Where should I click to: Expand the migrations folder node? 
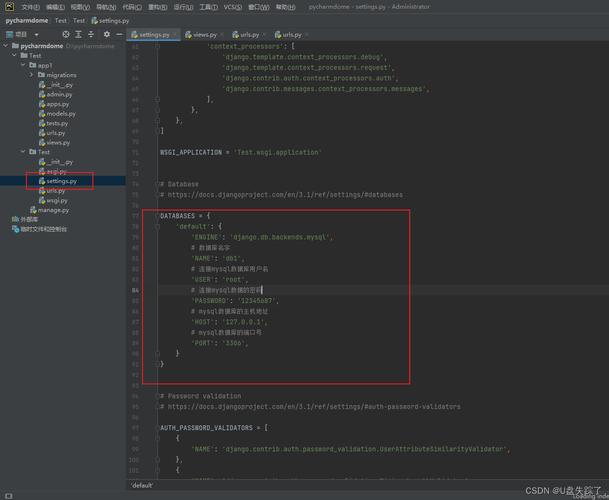[x=32, y=75]
